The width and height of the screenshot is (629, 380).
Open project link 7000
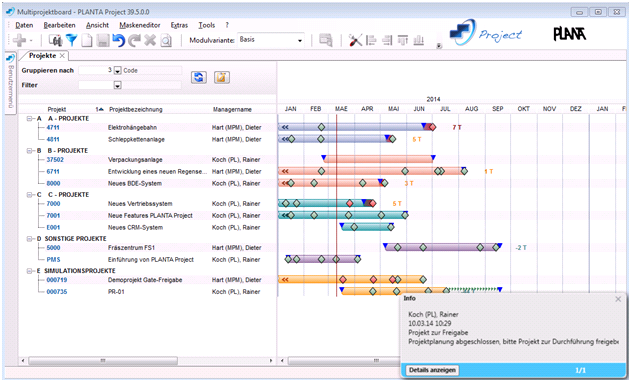(x=53, y=204)
